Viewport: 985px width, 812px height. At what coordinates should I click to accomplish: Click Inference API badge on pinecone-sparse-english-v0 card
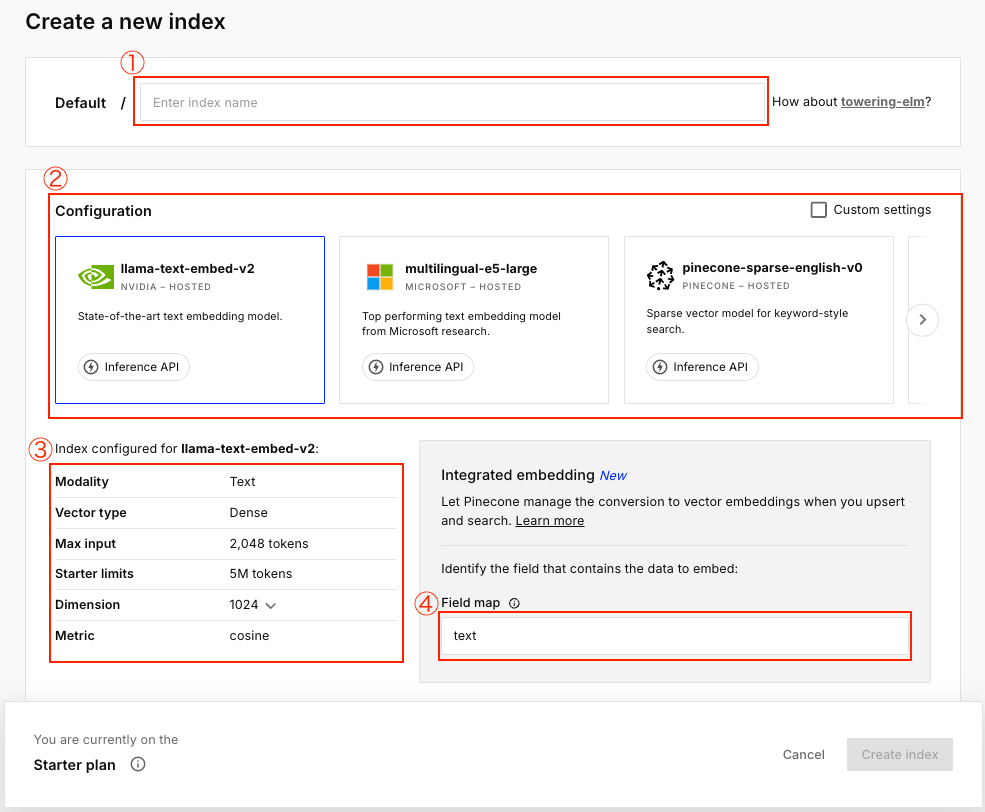click(x=702, y=367)
